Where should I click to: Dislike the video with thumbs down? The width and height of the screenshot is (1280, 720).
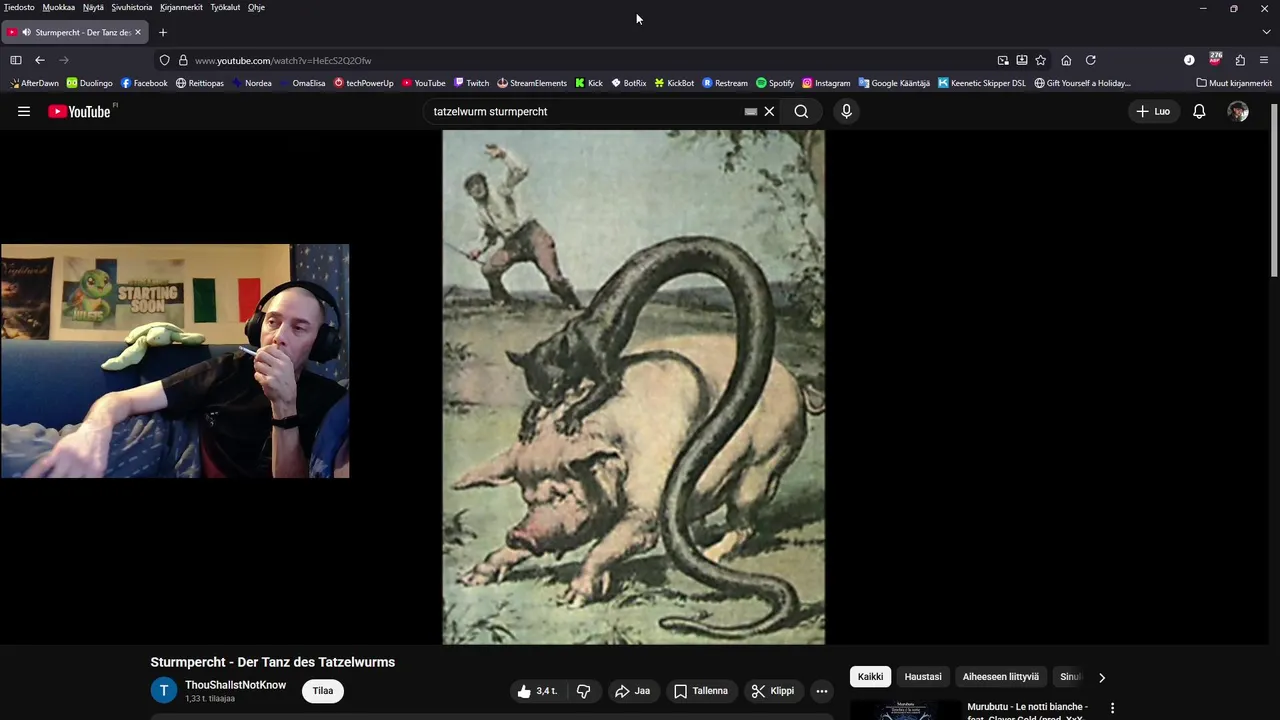583,691
